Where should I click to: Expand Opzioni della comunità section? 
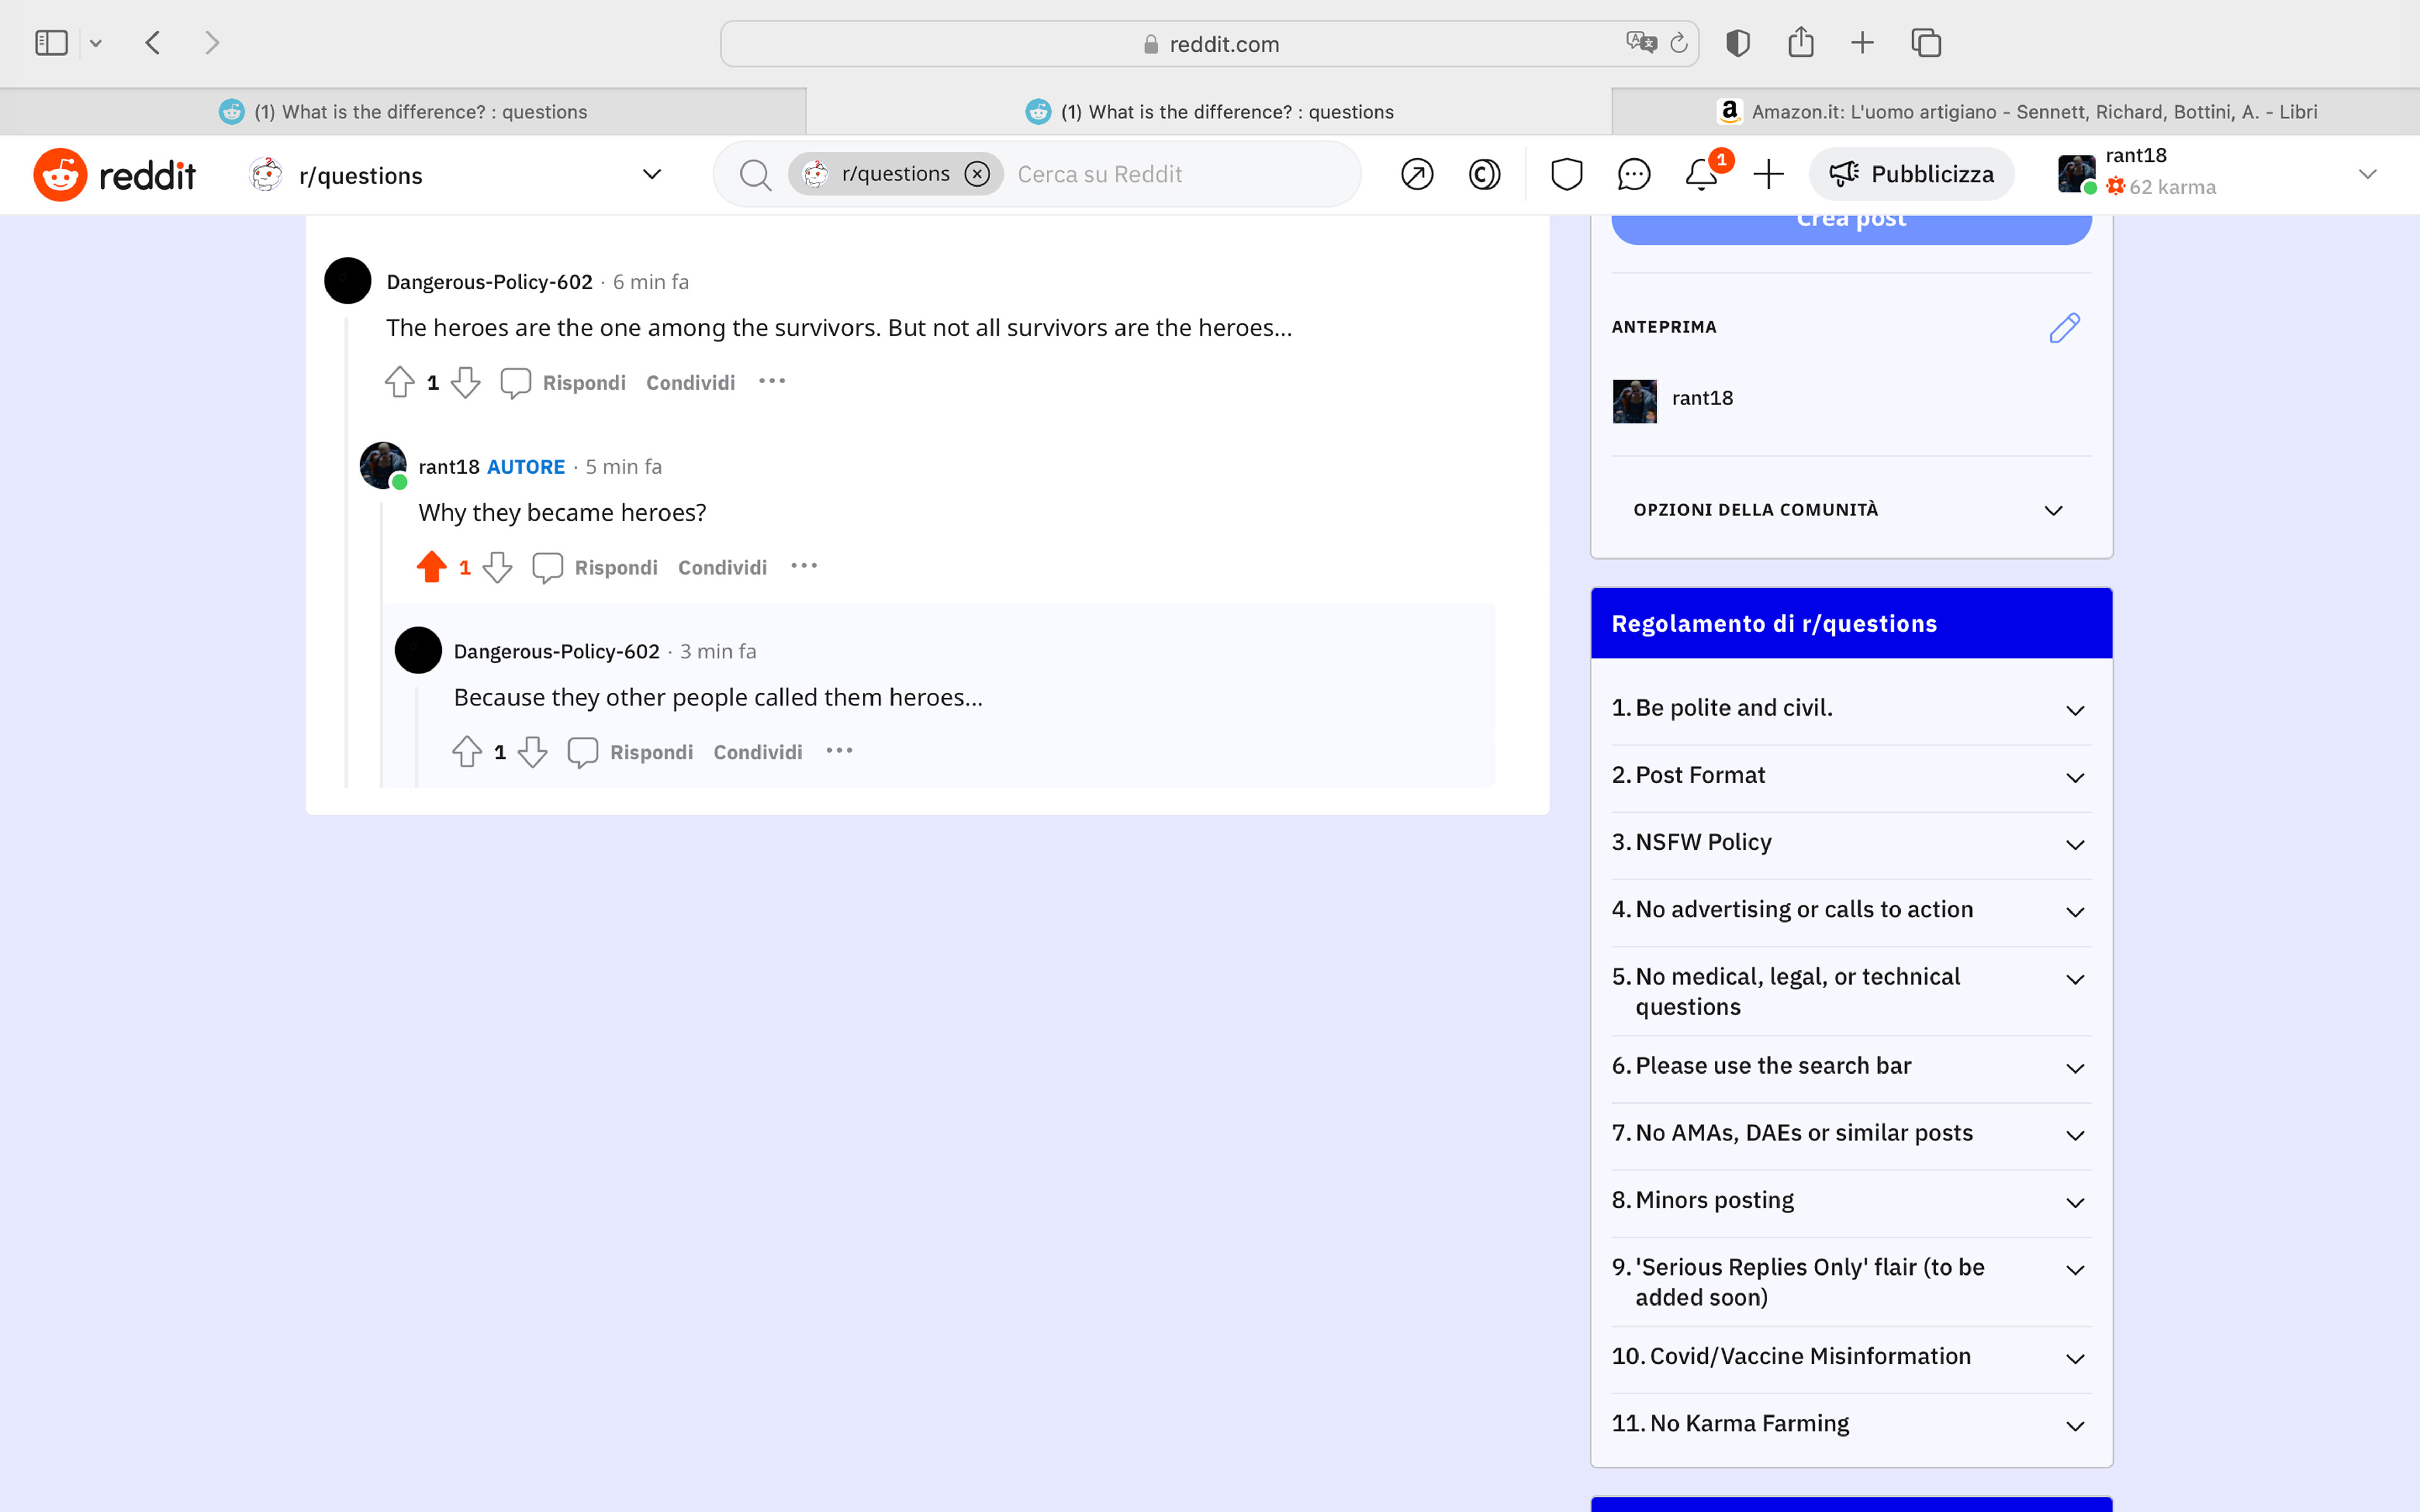[x=2053, y=510]
